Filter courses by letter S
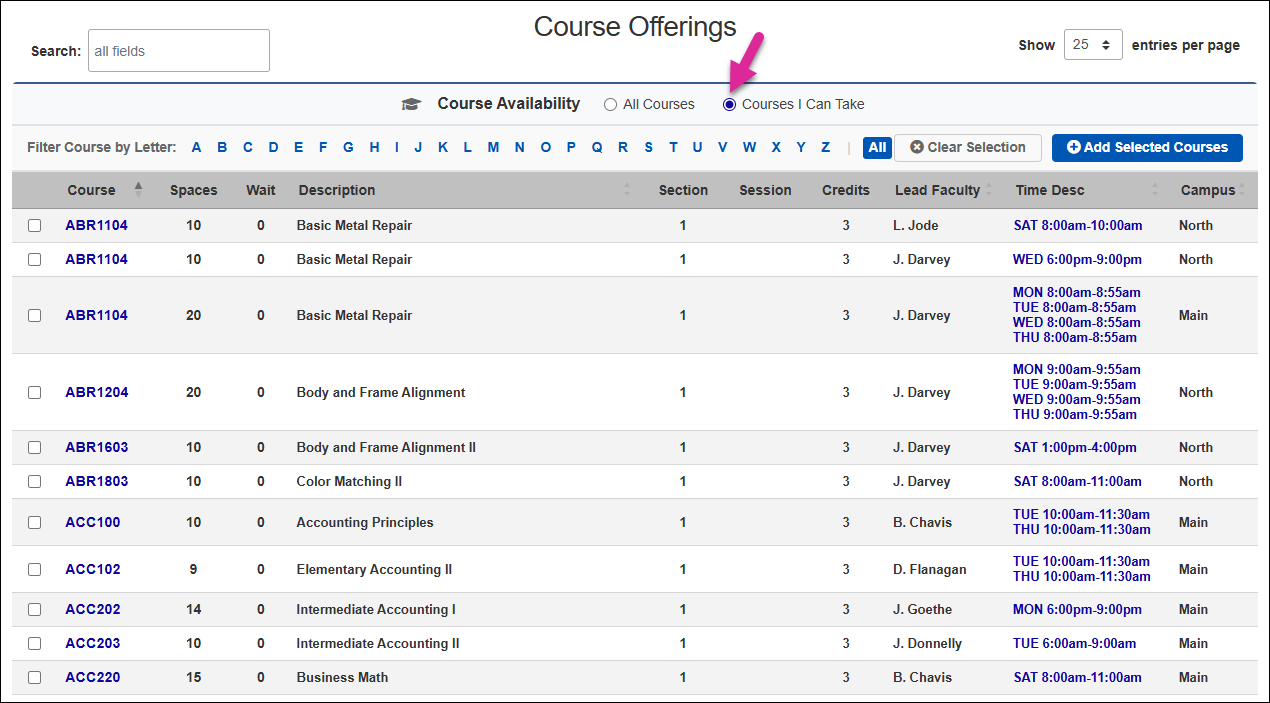The image size is (1270, 703). pyautogui.click(x=648, y=147)
